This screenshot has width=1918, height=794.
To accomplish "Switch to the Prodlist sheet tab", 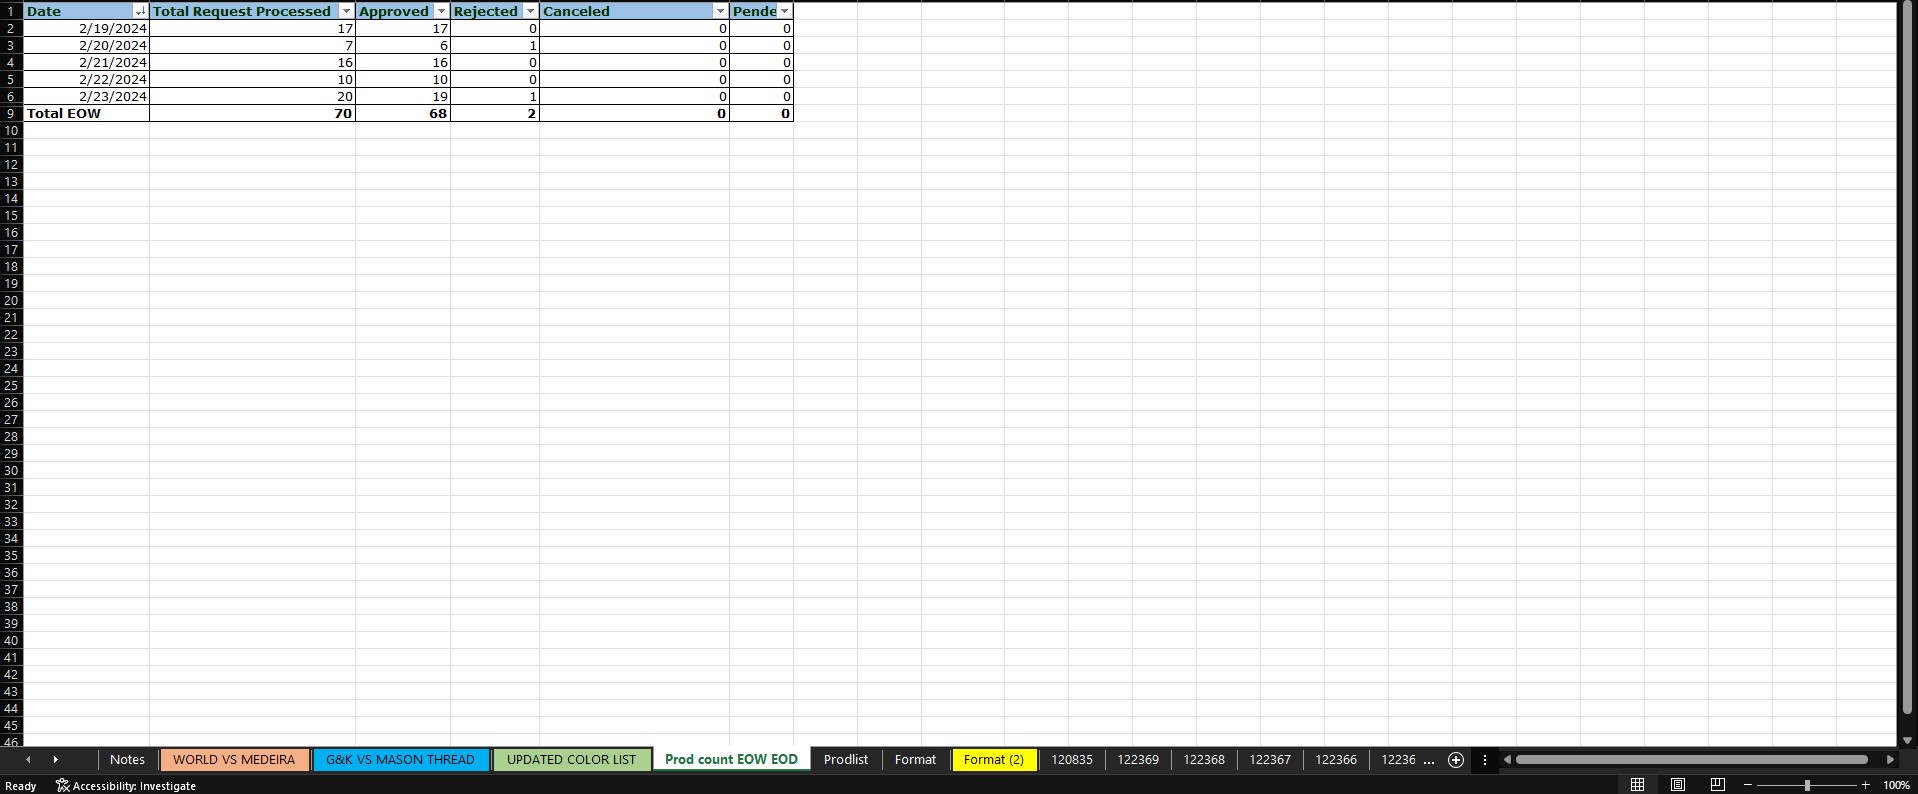I will pos(846,760).
